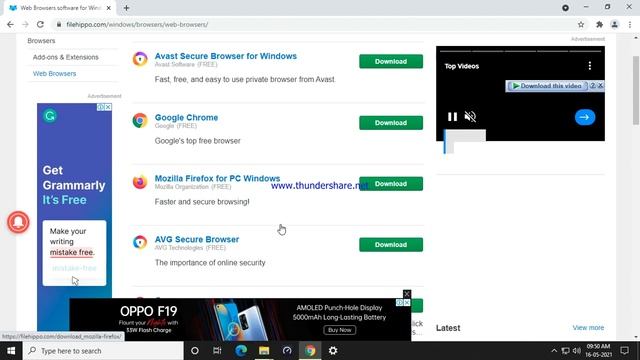Close the Download this video bar
The height and width of the screenshot is (360, 640).
[600, 86]
